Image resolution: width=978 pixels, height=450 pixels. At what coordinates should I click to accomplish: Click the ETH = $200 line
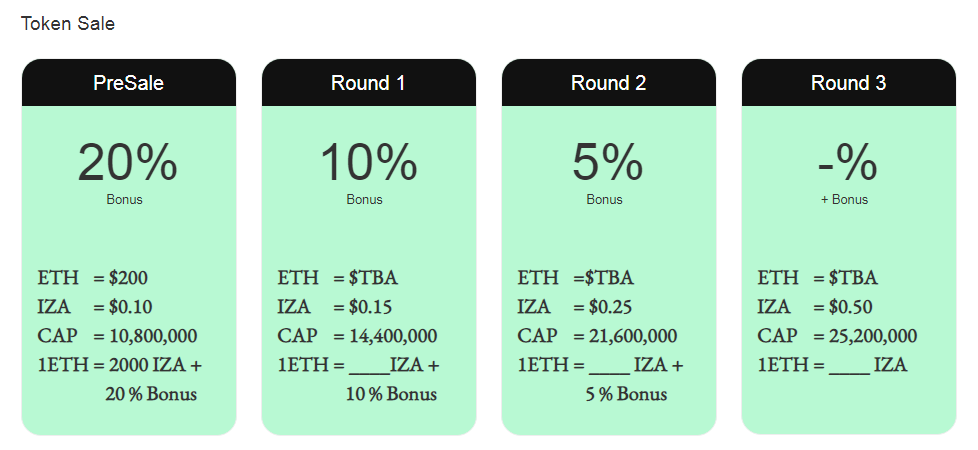(93, 278)
